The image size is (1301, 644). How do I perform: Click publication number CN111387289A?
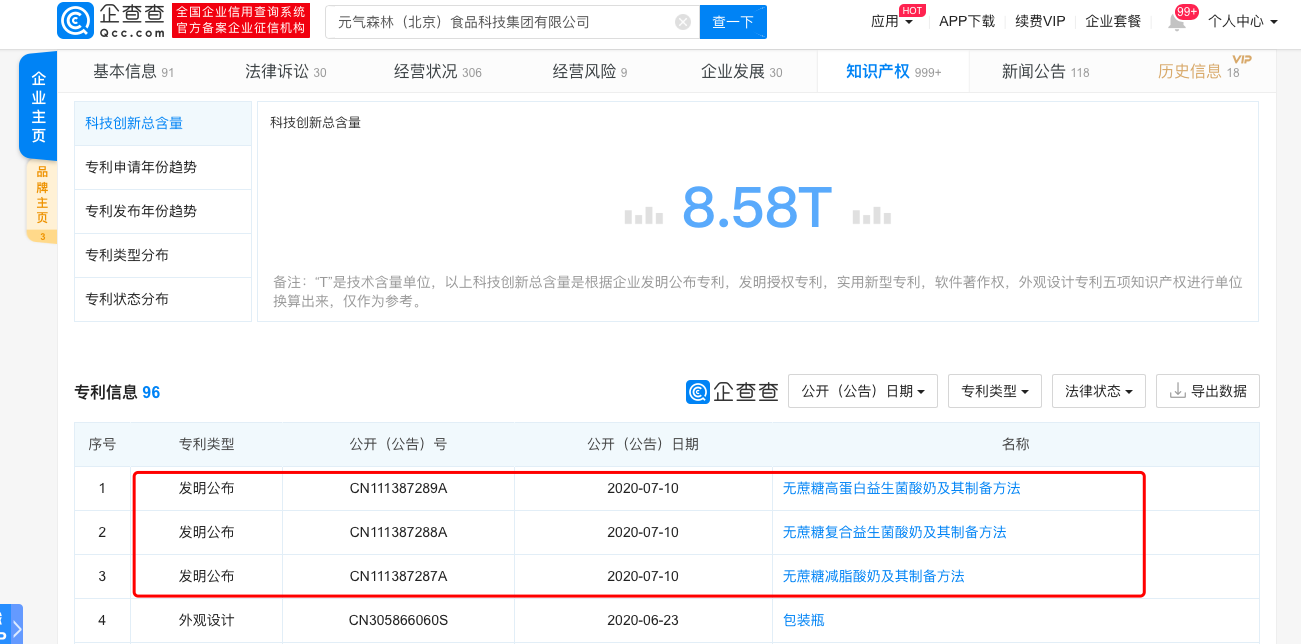click(398, 489)
